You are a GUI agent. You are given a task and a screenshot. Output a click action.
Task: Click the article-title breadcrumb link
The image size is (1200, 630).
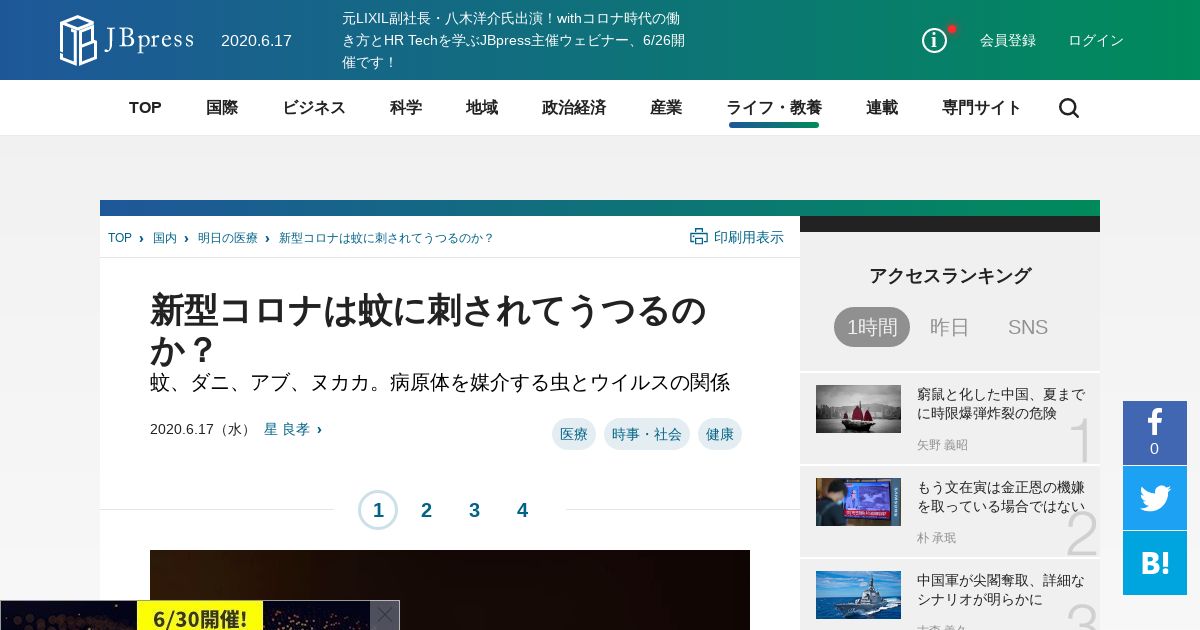(386, 238)
